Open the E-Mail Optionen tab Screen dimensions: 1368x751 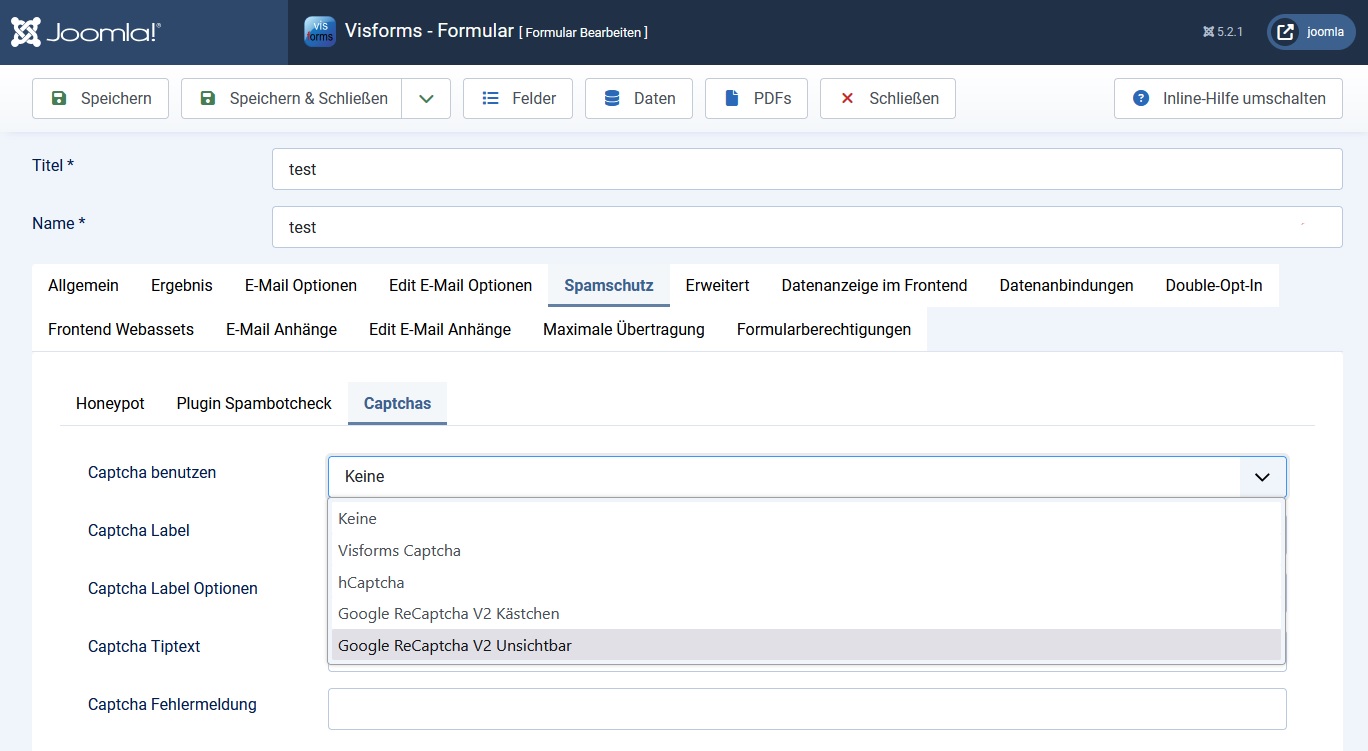click(301, 285)
